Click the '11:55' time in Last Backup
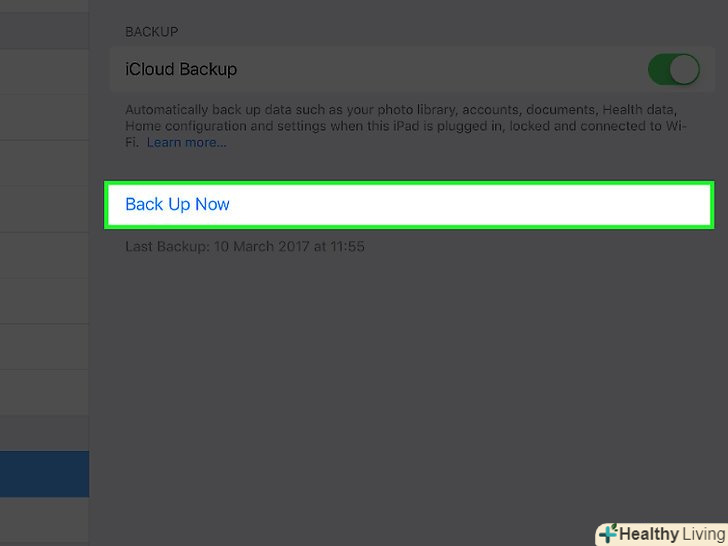This screenshot has height=546, width=728. (346, 245)
